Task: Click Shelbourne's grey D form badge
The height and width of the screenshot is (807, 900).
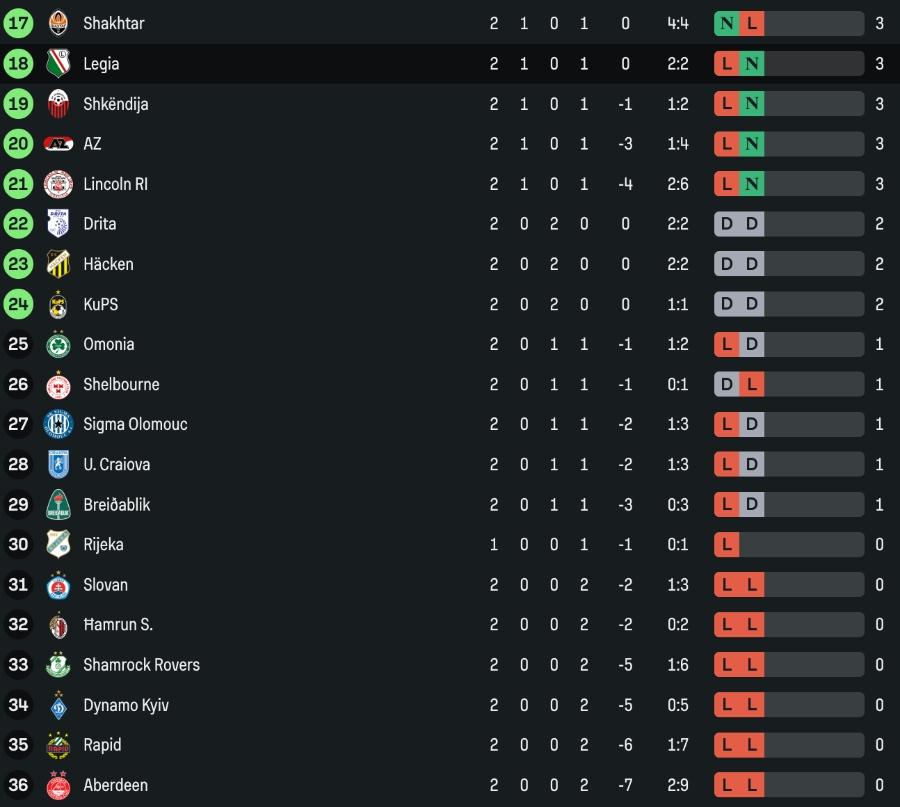Action: pos(727,384)
